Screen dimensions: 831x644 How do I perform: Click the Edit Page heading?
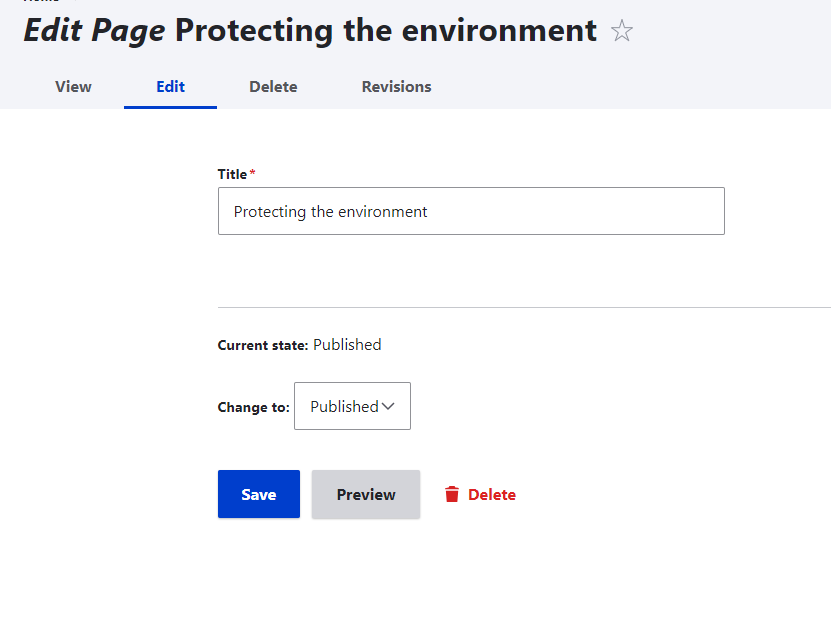[x=93, y=31]
